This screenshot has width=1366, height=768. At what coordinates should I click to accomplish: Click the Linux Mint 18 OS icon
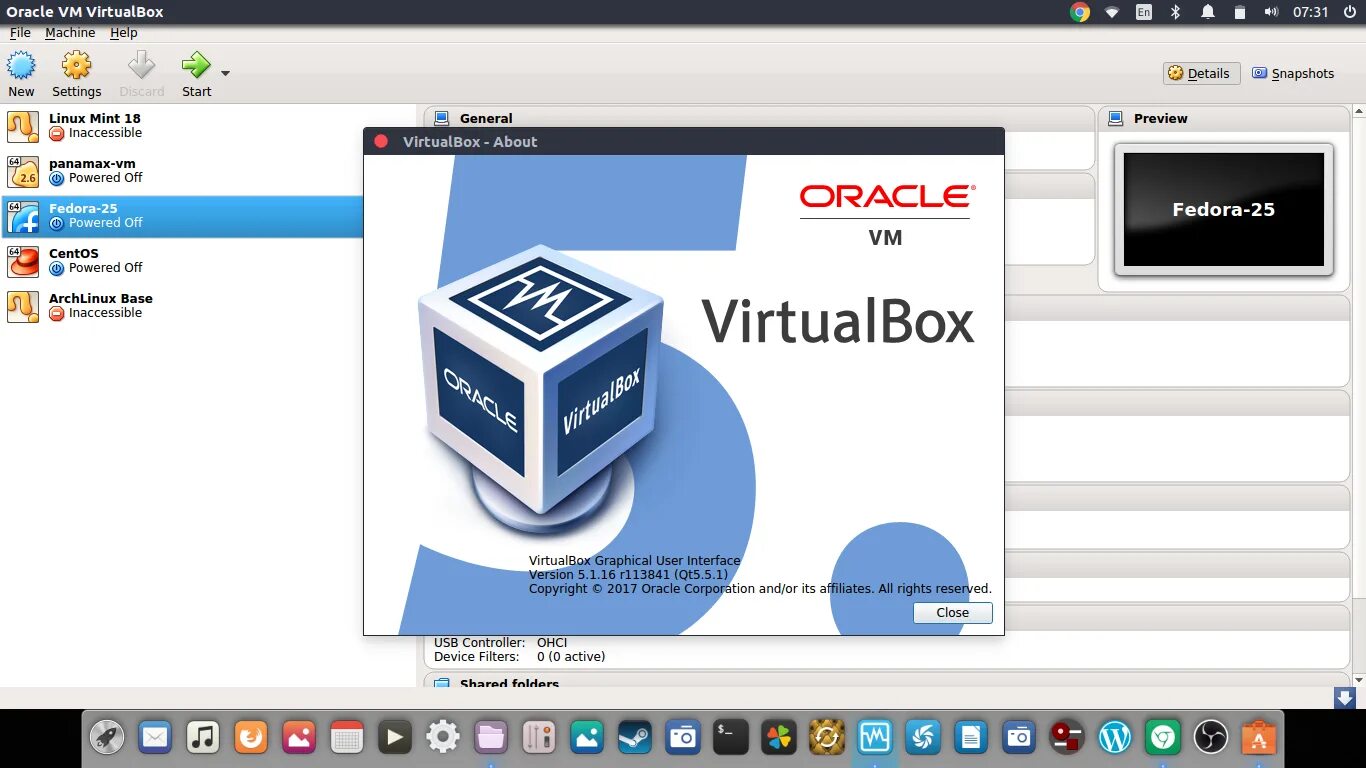tap(23, 126)
